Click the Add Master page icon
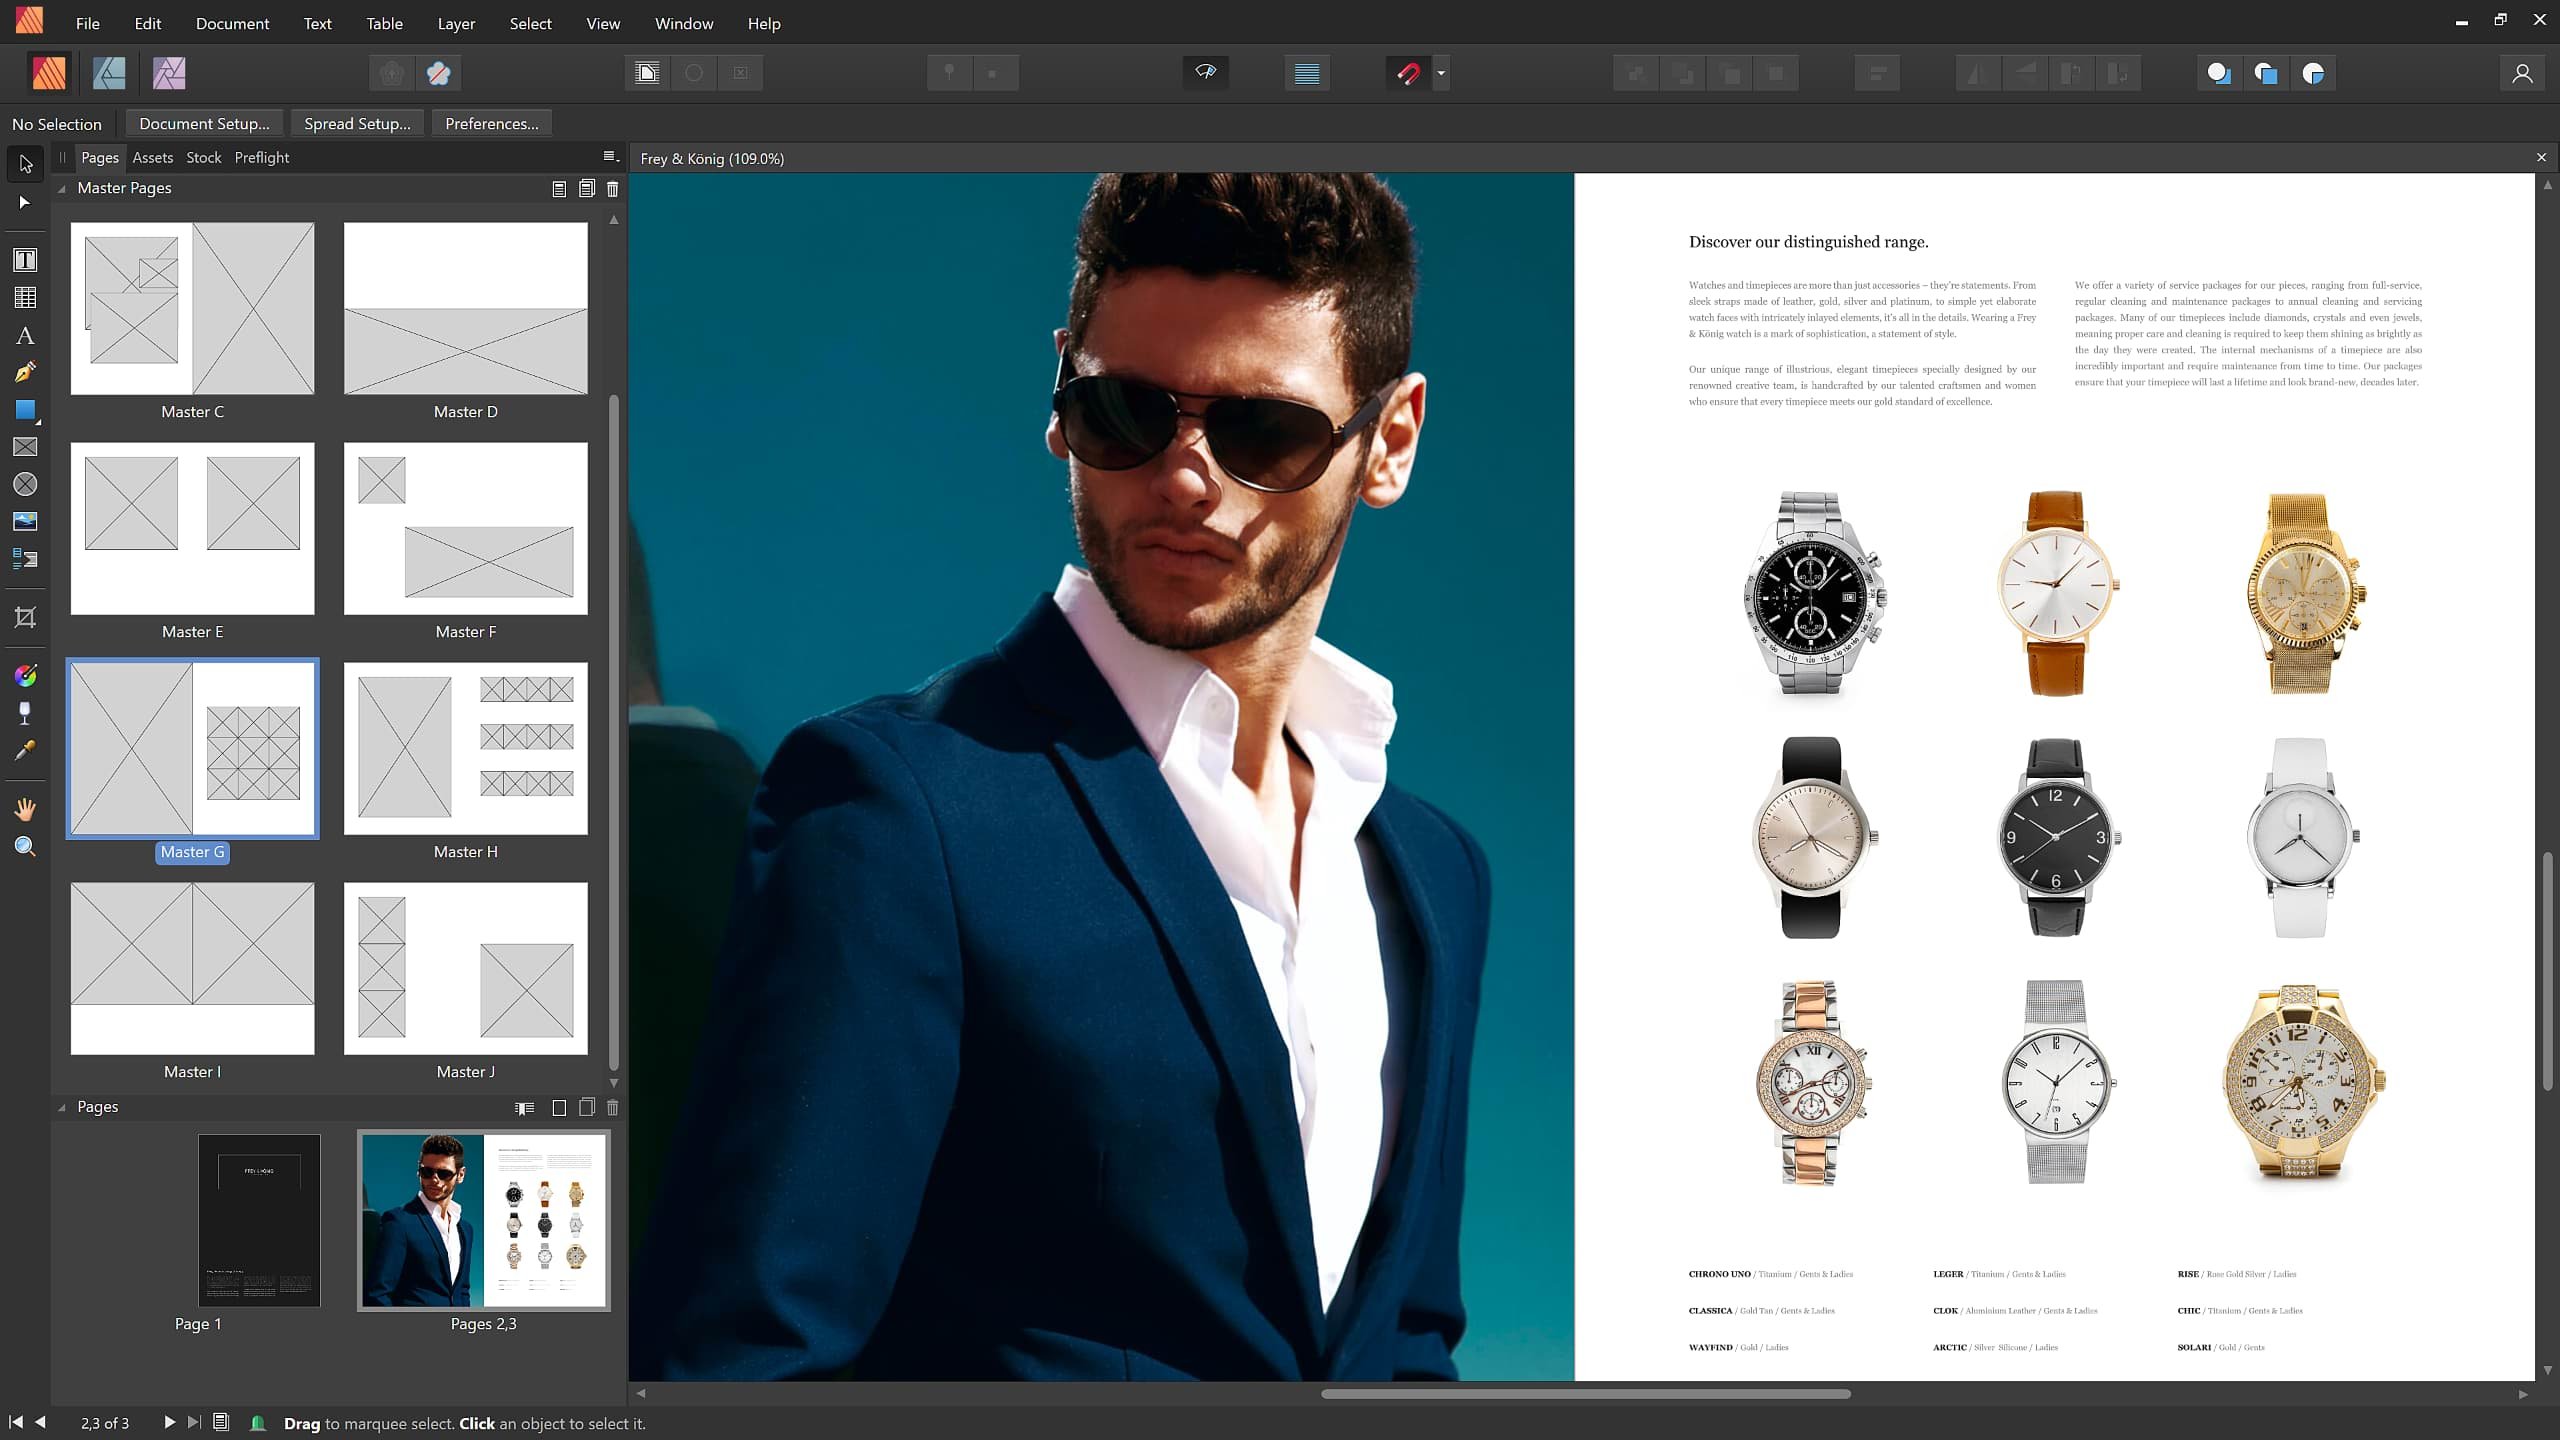 click(x=559, y=188)
